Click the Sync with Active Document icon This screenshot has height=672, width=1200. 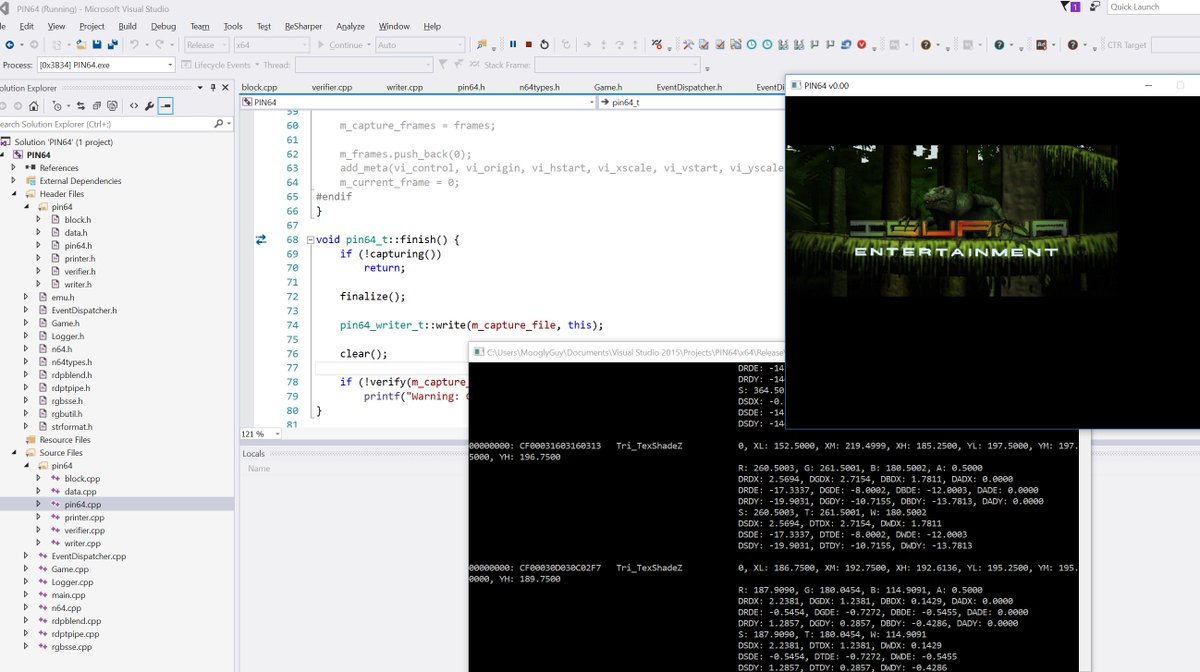point(80,106)
